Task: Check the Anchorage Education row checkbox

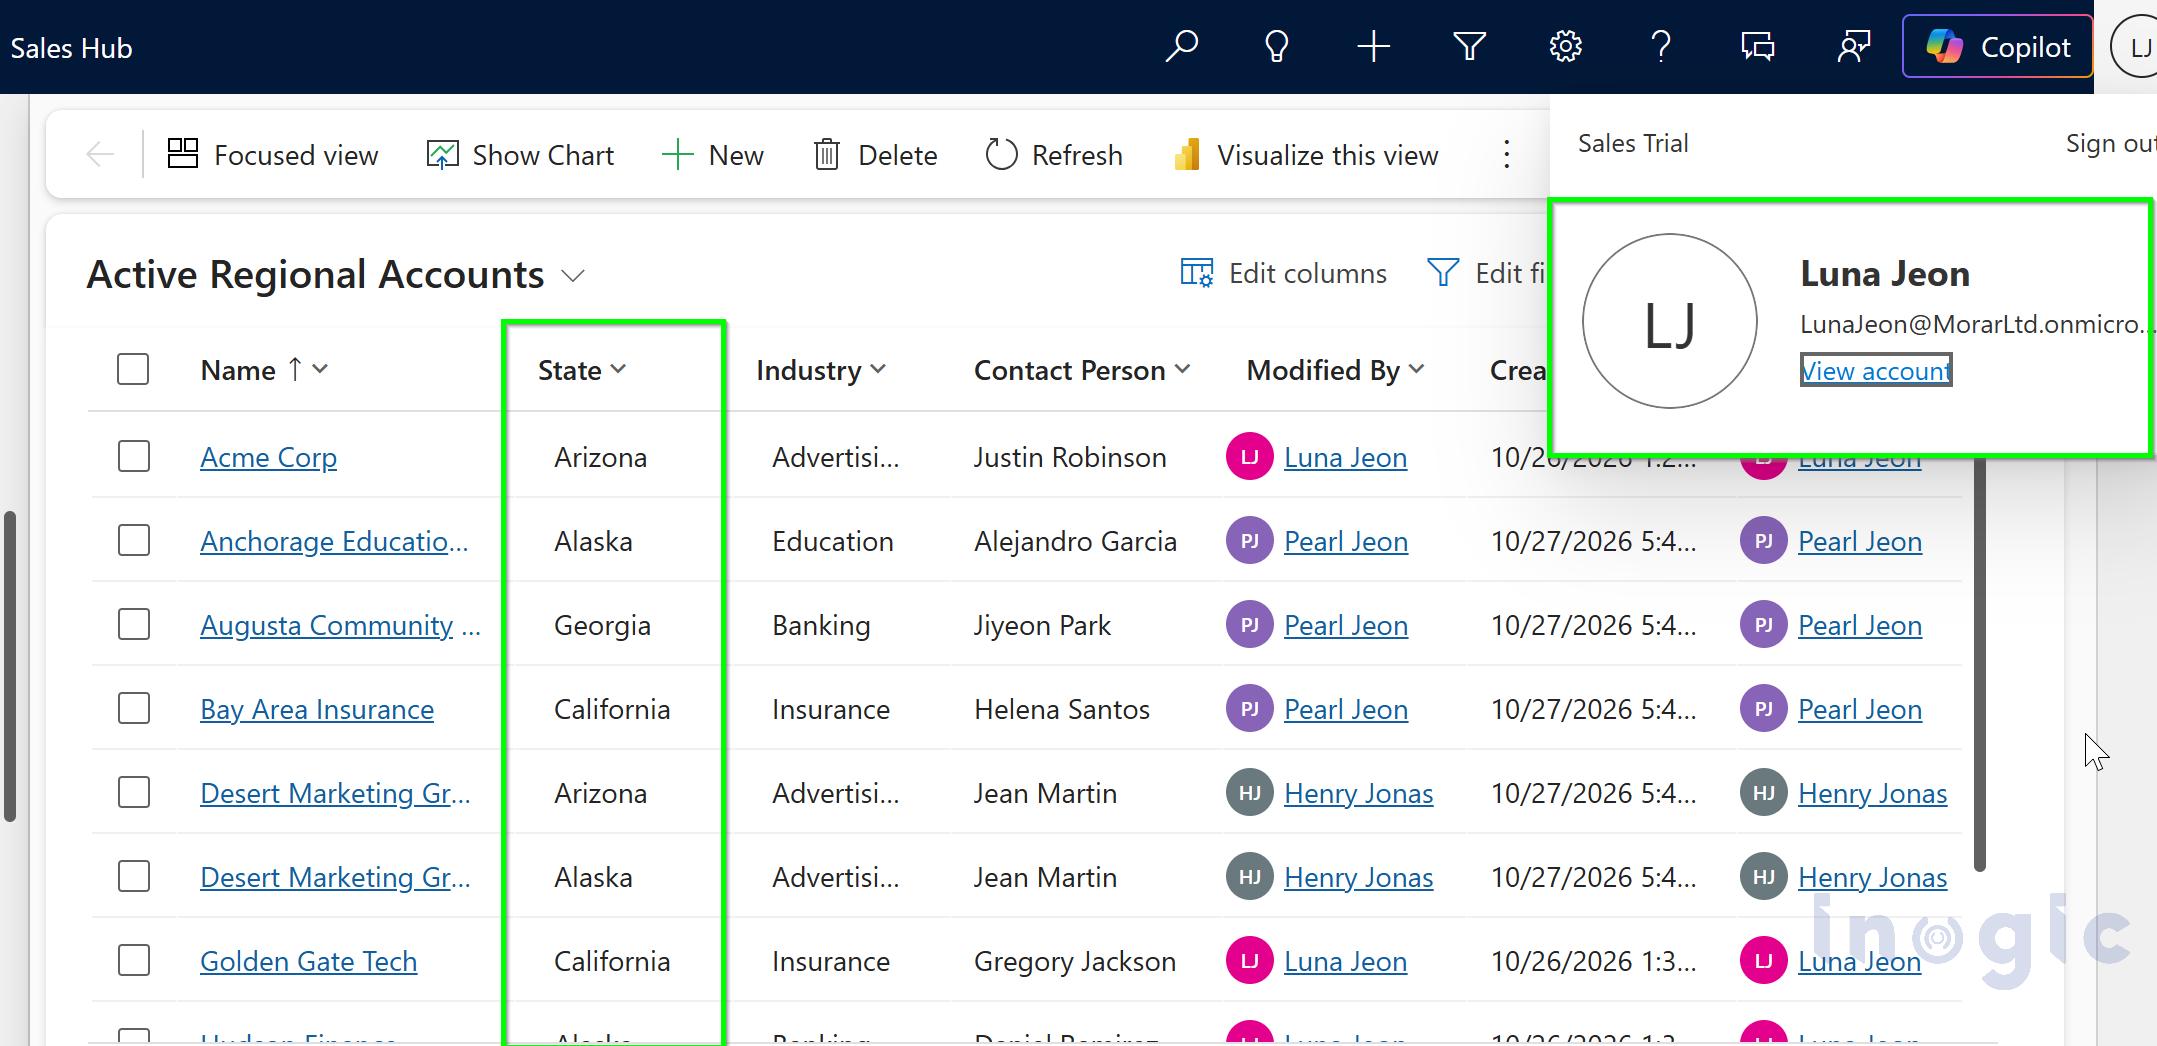Action: 133,540
